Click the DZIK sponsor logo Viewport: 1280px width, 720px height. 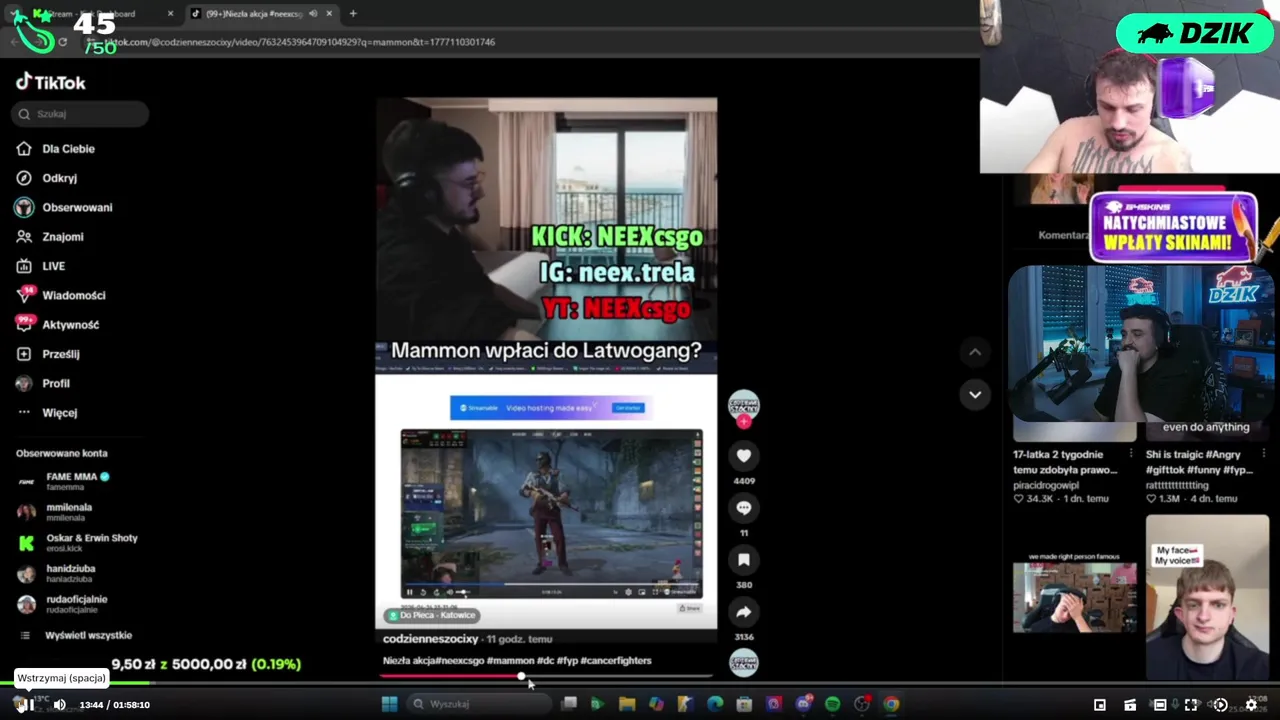click(1195, 33)
